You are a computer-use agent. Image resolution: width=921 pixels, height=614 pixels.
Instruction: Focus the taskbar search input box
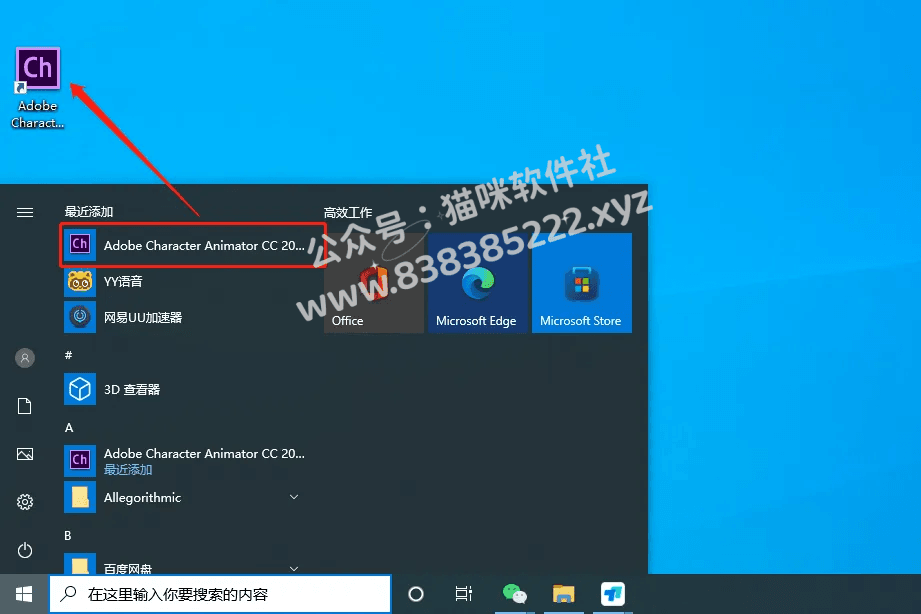tap(220, 594)
